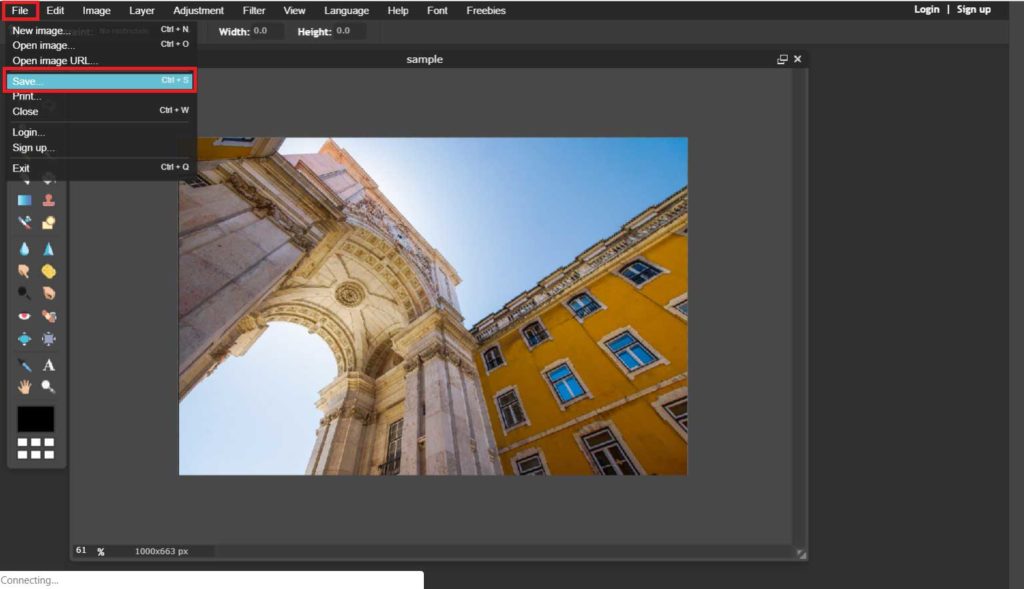
Task: Select the Clone Stamp tool
Action: tap(48, 200)
